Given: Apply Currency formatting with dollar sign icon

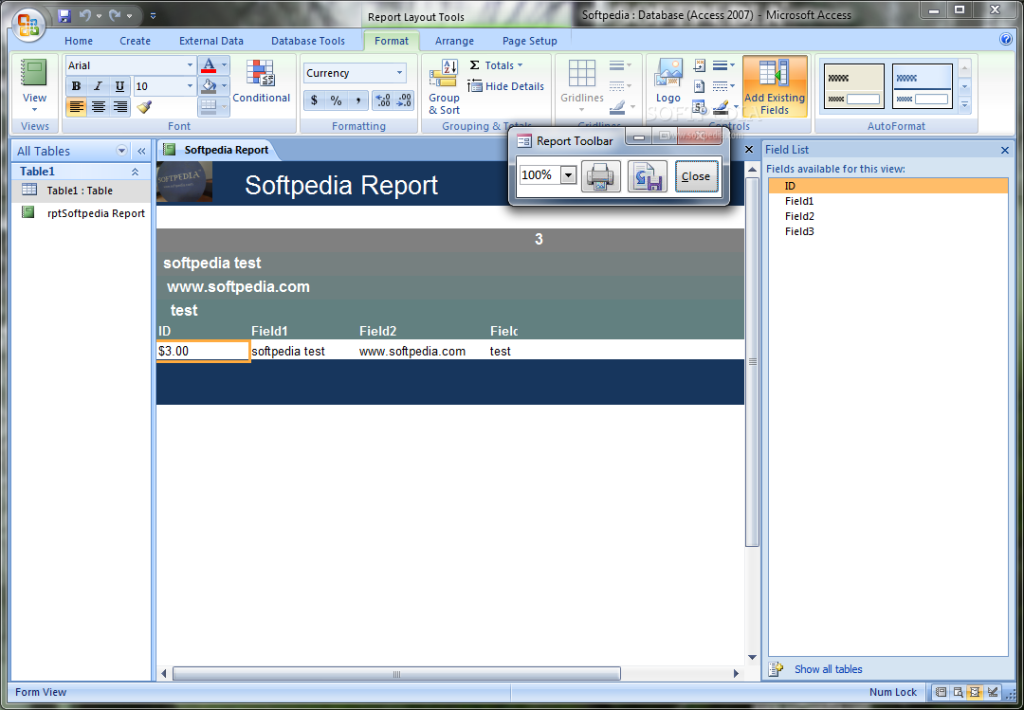Looking at the screenshot, I should (314, 100).
